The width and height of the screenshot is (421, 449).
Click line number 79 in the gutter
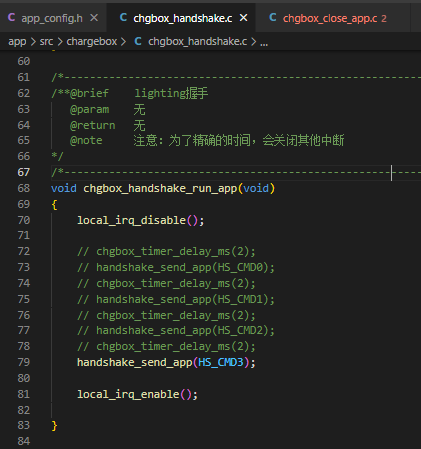[x=24, y=362]
